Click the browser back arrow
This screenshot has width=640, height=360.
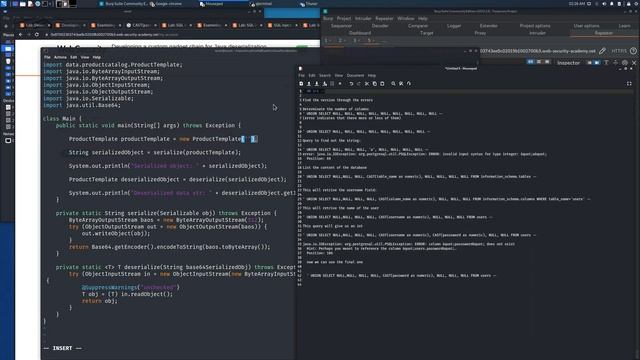point(20,35)
